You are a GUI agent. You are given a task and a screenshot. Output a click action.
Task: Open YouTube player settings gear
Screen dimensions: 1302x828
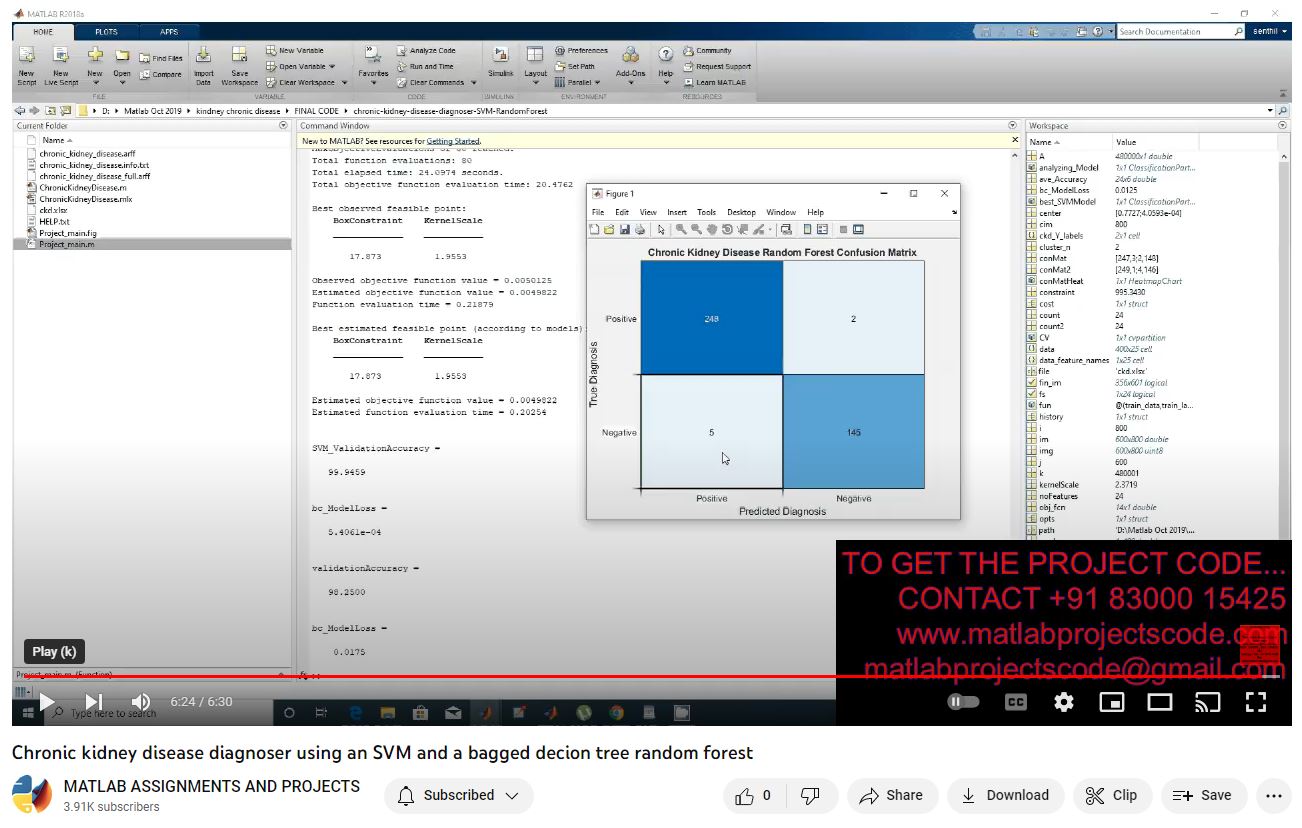1064,702
